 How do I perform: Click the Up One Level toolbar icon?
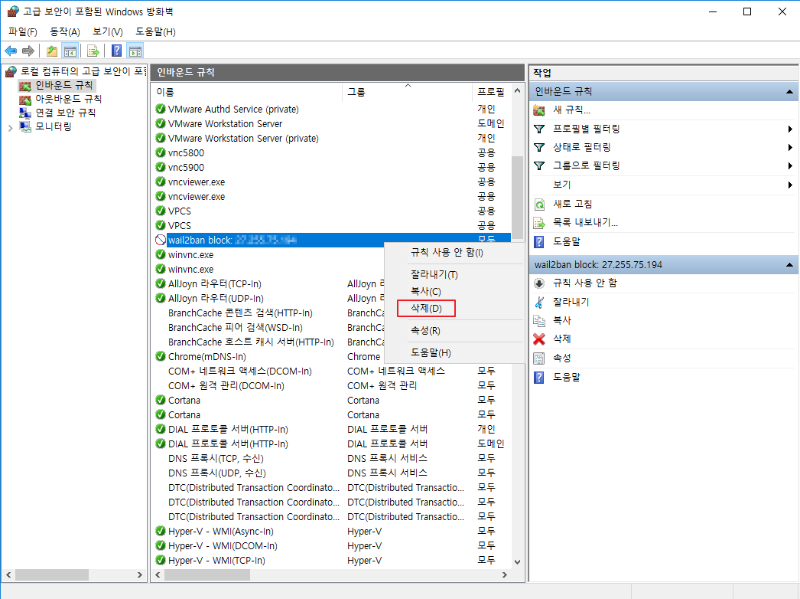(x=52, y=51)
